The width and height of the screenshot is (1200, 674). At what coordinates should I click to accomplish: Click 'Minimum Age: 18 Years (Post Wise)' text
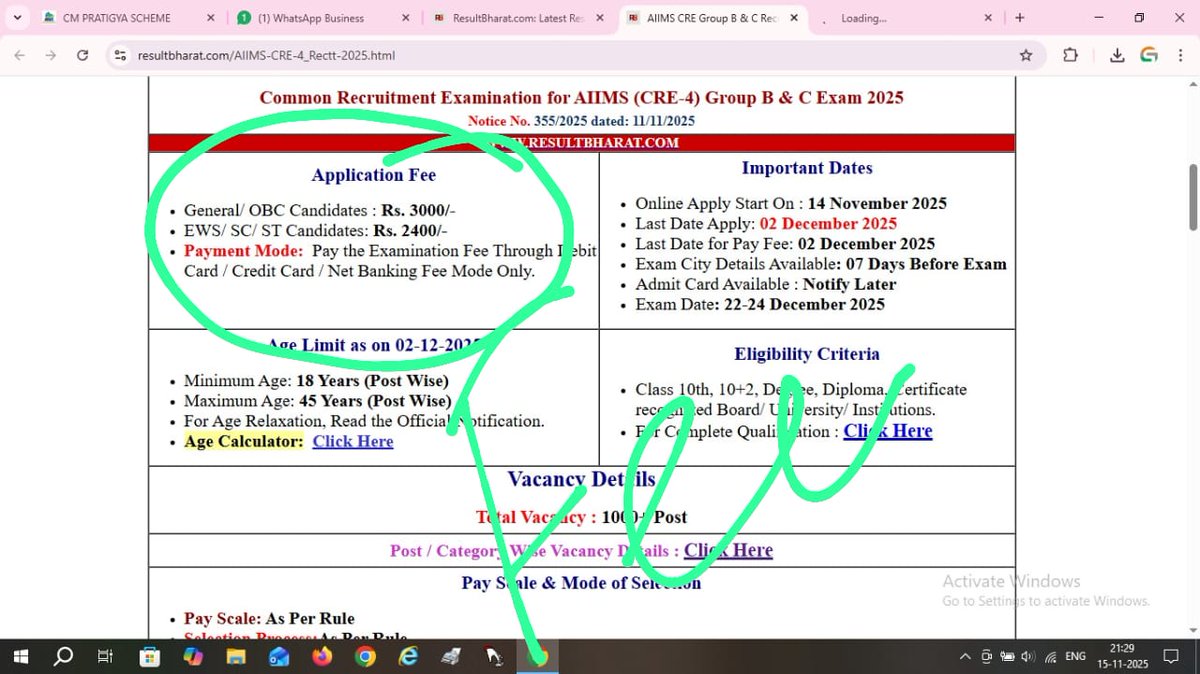[316, 381]
